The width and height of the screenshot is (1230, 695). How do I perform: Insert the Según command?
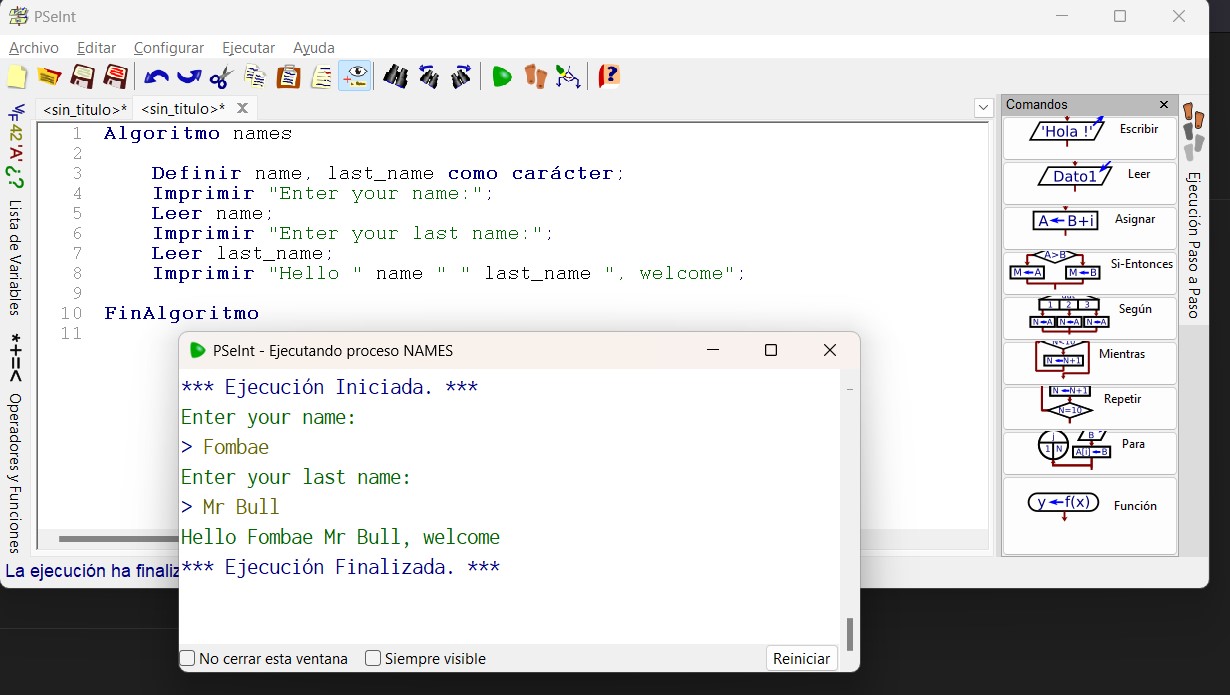point(1090,318)
